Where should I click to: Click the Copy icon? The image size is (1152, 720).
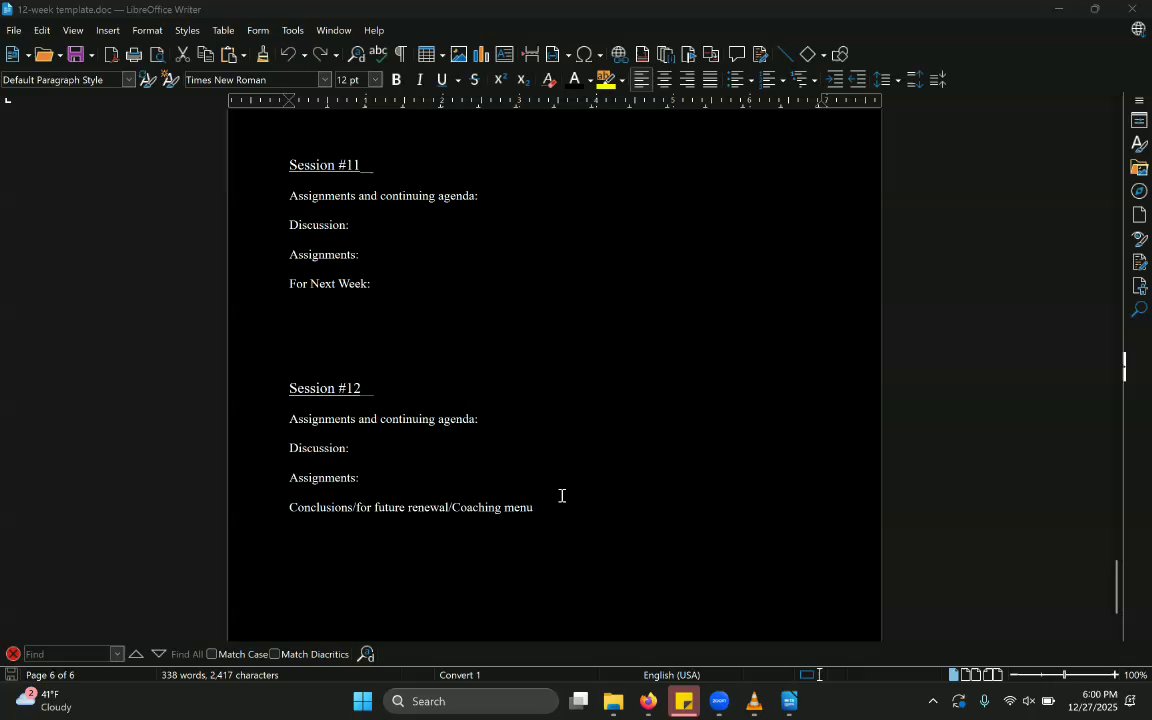click(206, 54)
